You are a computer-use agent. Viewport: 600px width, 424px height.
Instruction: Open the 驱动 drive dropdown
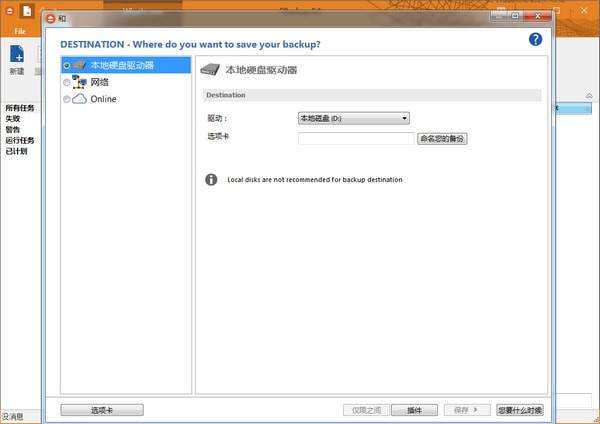pyautogui.click(x=354, y=118)
